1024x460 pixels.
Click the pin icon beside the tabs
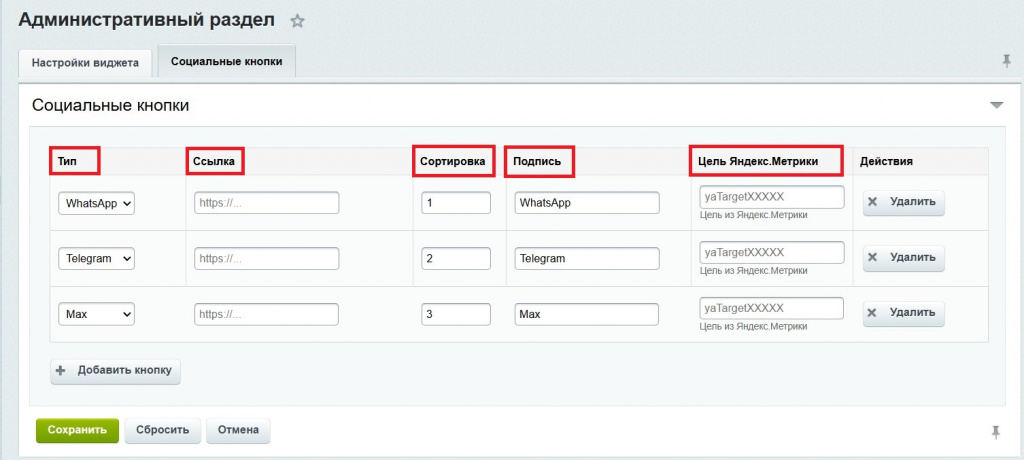(x=1006, y=61)
